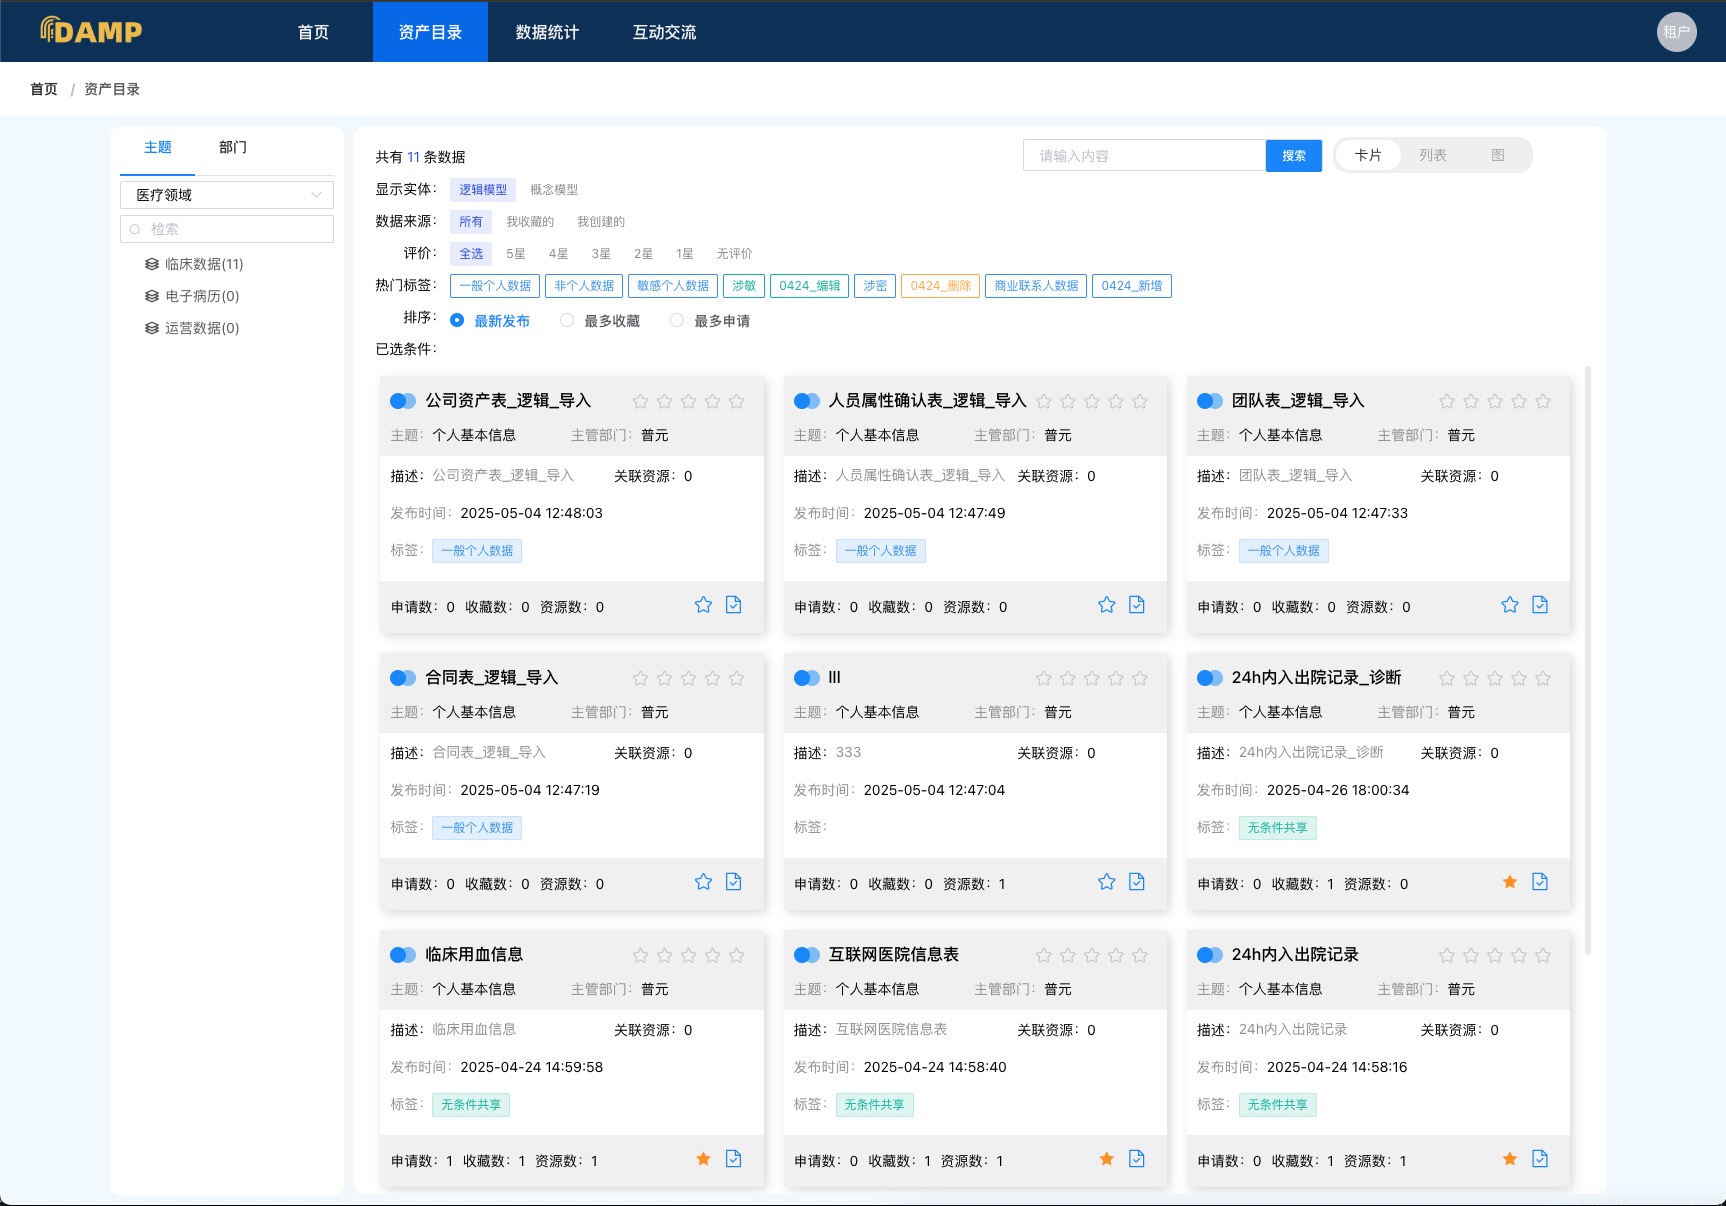This screenshot has width=1726, height=1206.
Task: Open 首页 from the breadcrumb
Action: click(43, 88)
